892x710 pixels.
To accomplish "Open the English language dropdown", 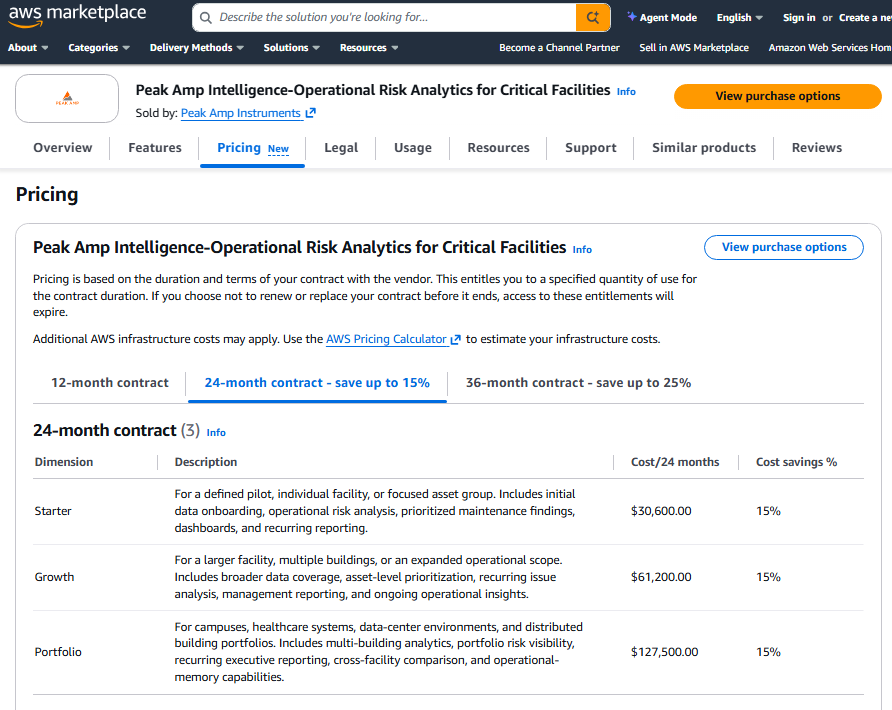I will coord(740,18).
